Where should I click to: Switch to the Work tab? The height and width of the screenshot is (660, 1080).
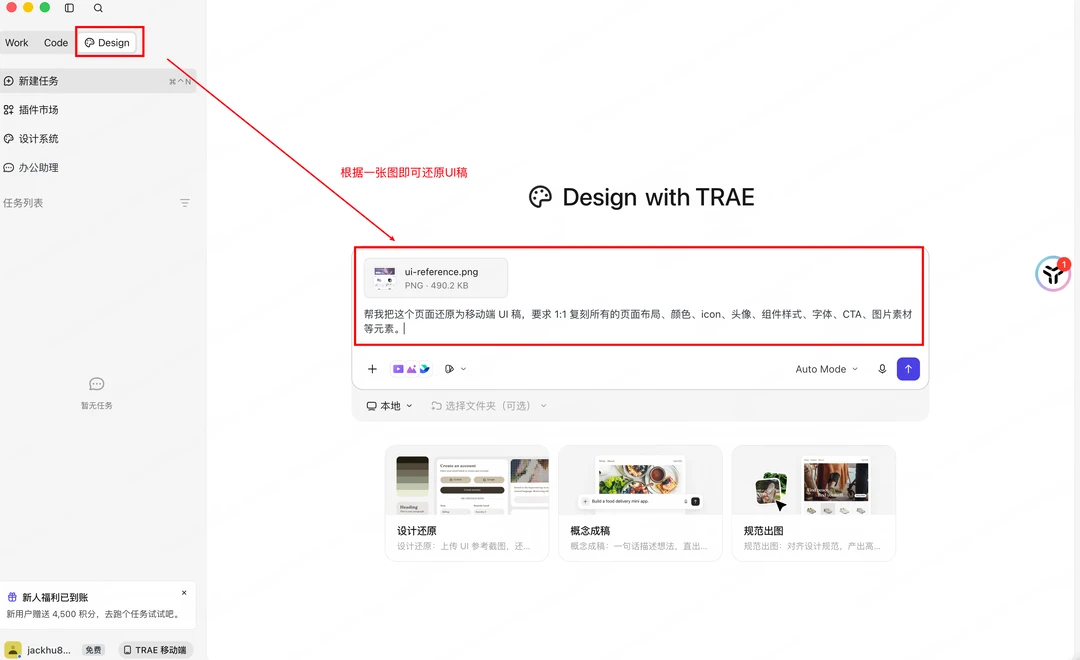[17, 43]
